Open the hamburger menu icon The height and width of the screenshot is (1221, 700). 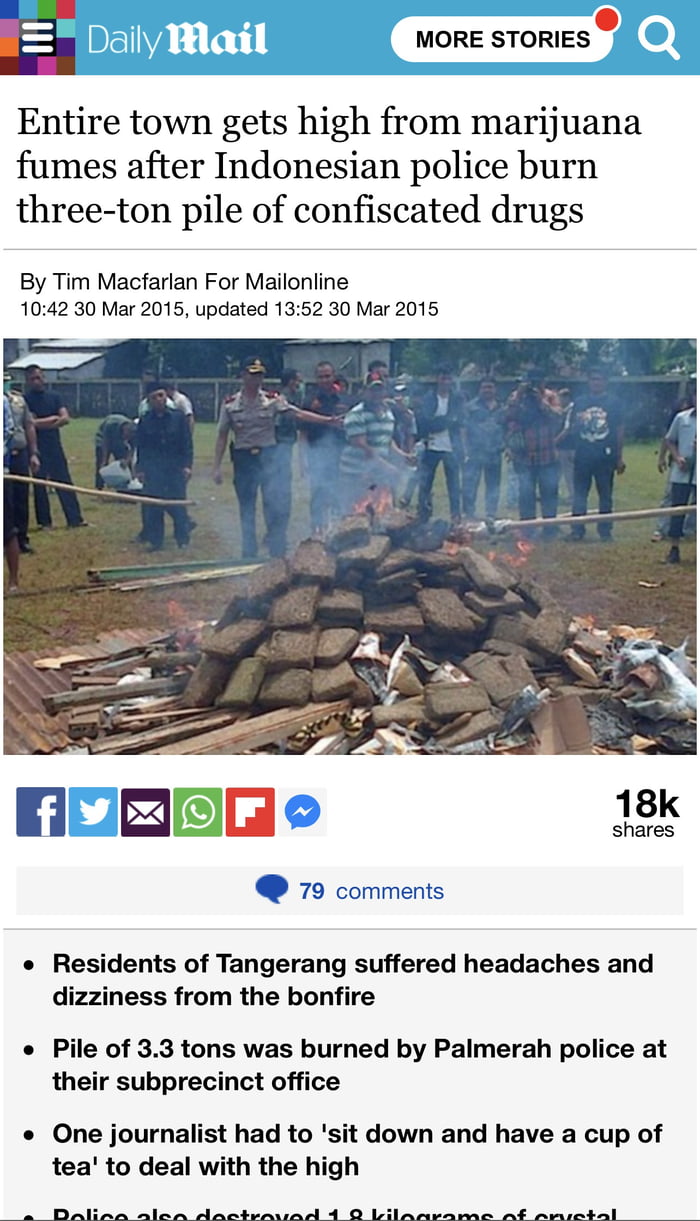click(37, 38)
